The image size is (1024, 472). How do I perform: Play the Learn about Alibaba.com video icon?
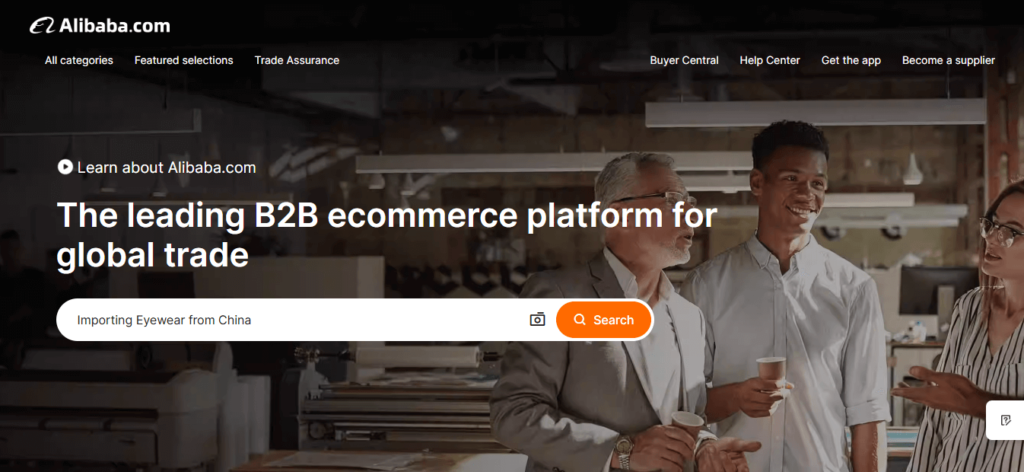coord(65,167)
